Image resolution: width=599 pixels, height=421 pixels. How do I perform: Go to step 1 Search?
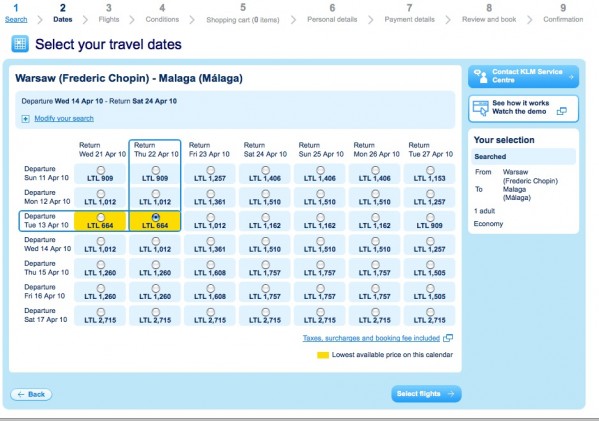16,14
